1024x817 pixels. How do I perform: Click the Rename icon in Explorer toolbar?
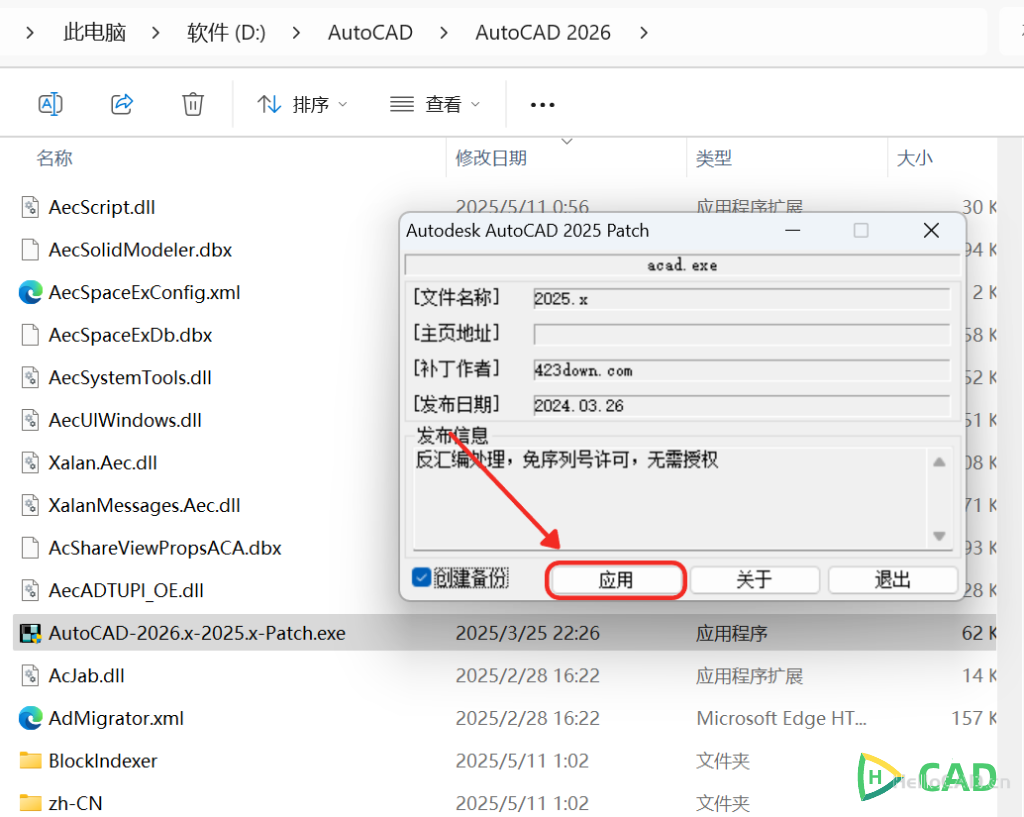pos(50,104)
